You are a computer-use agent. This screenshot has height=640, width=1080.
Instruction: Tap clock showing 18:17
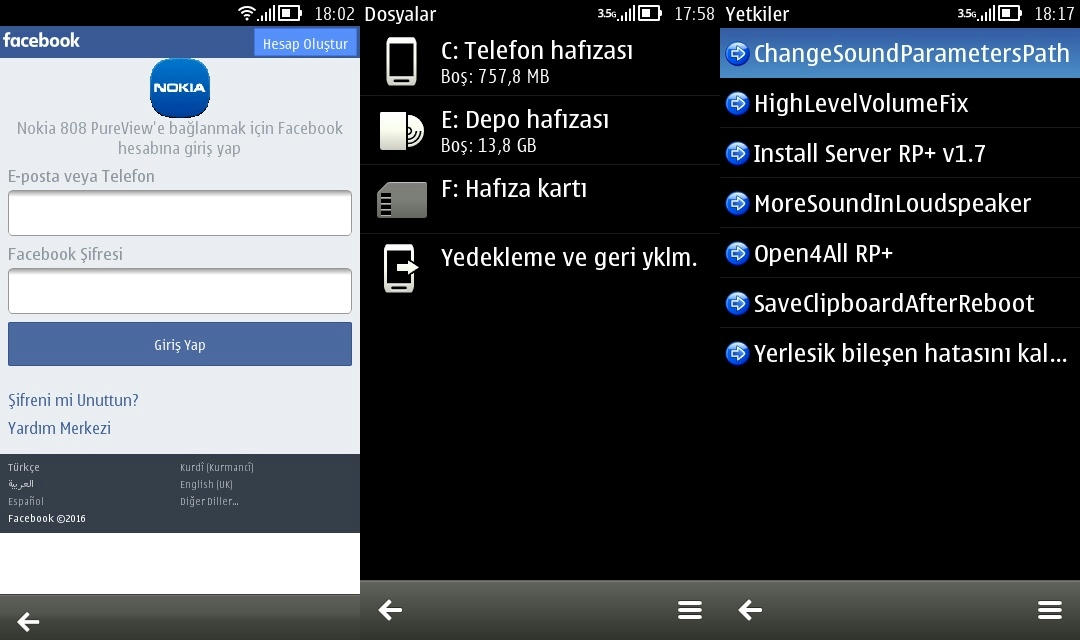point(1054,14)
